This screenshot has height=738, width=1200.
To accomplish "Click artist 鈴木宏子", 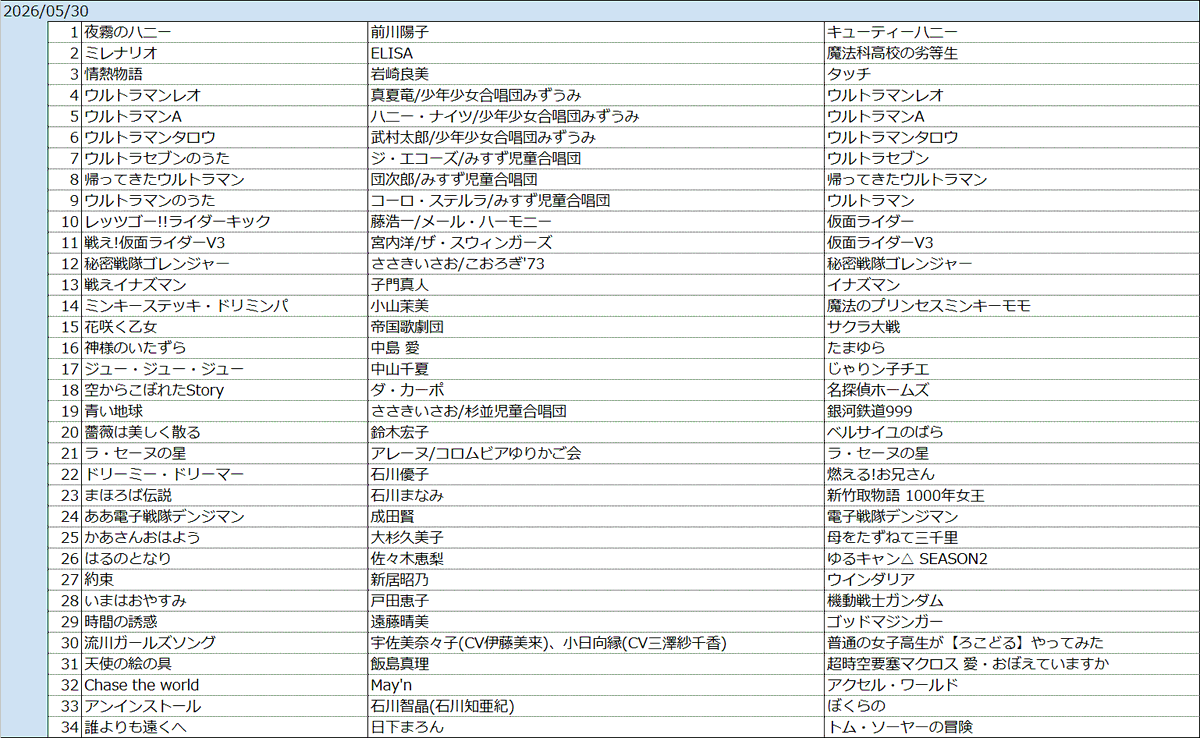I will pyautogui.click(x=400, y=431).
